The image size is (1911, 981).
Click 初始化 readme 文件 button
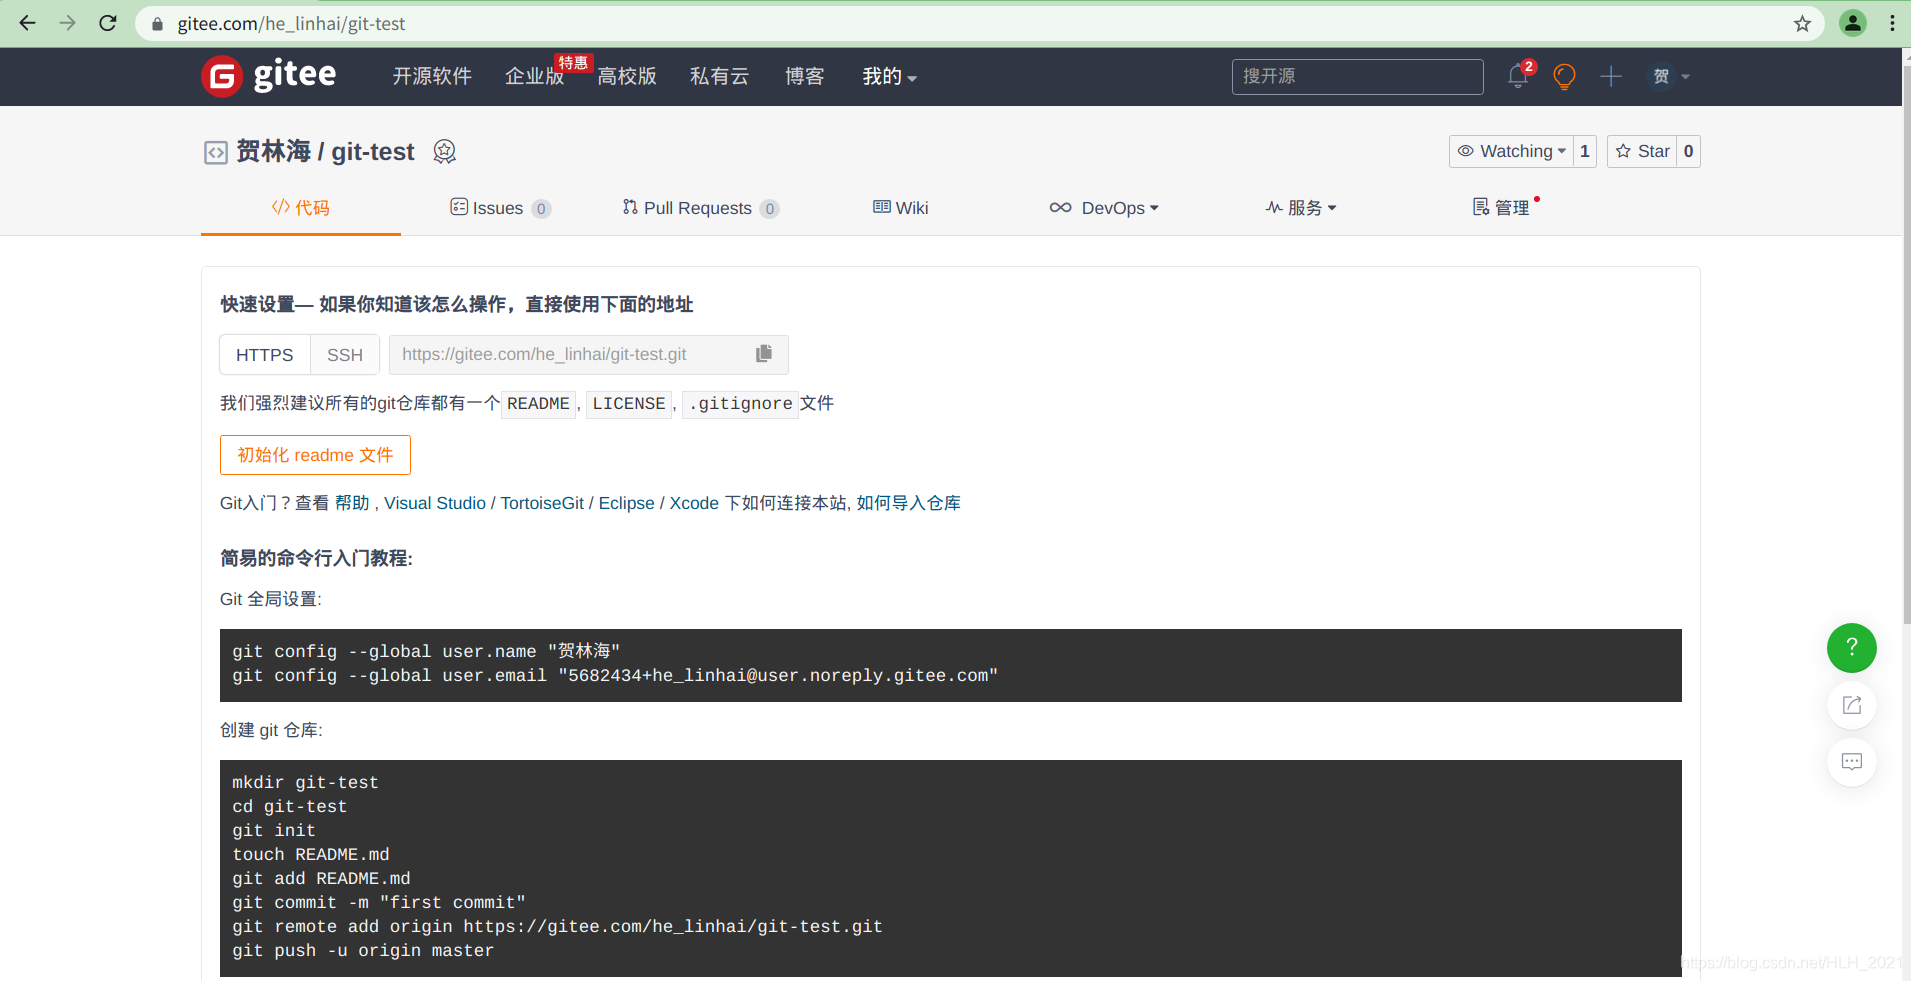click(315, 455)
